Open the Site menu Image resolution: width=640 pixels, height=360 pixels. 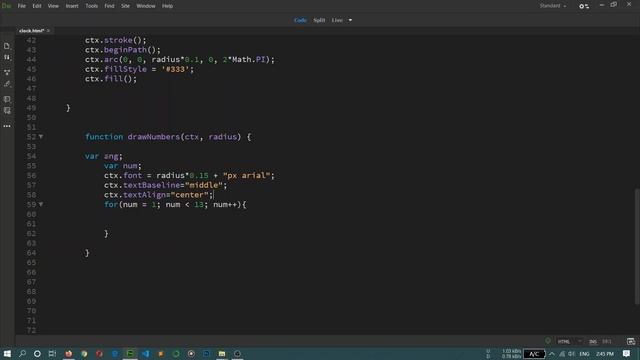(x=125, y=6)
